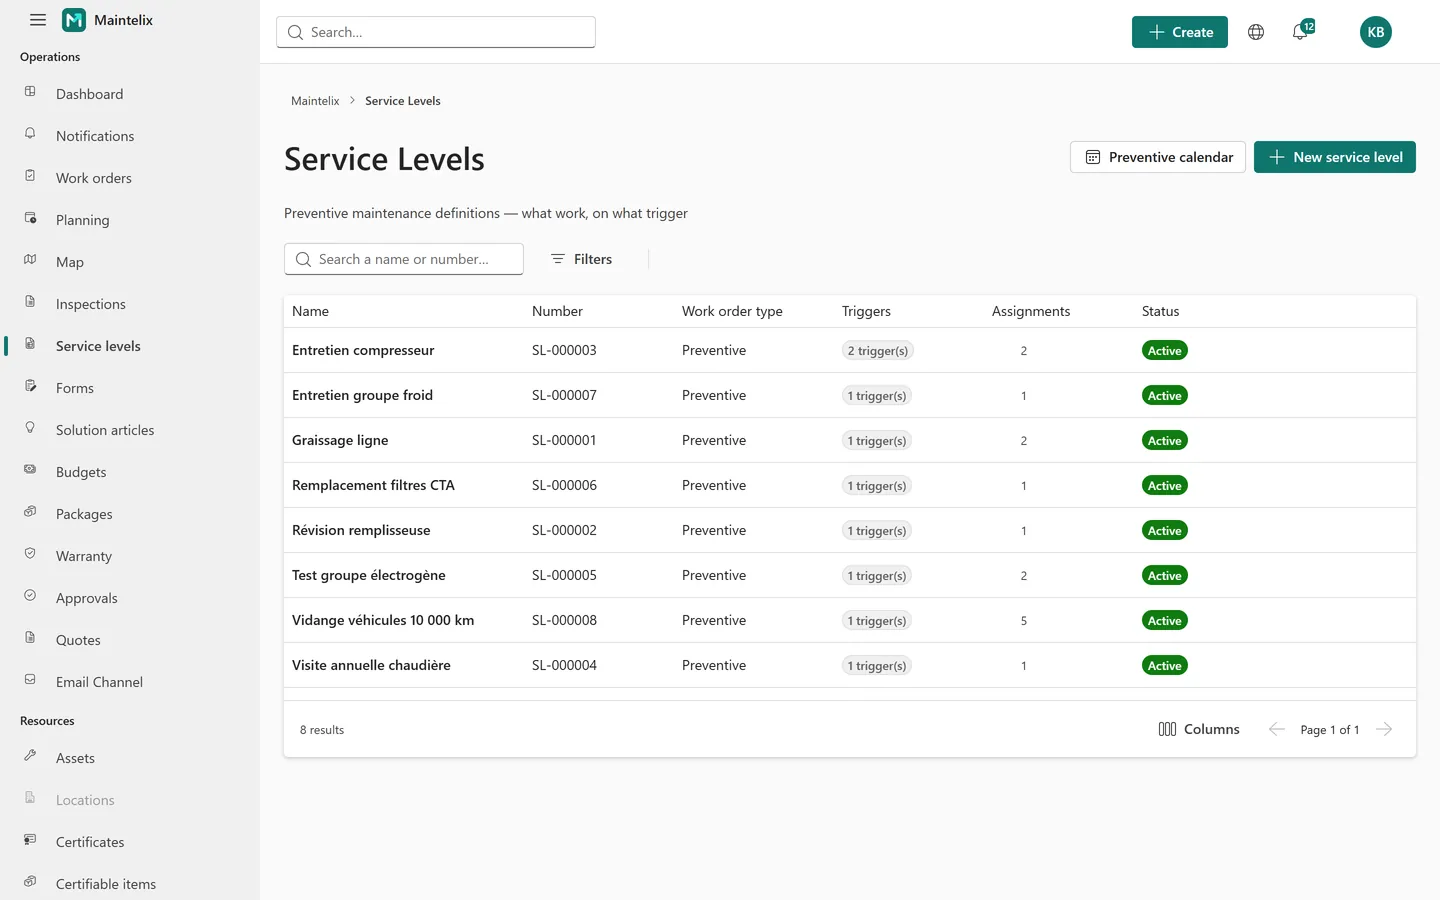Click the Planning sidebar icon

30,218
